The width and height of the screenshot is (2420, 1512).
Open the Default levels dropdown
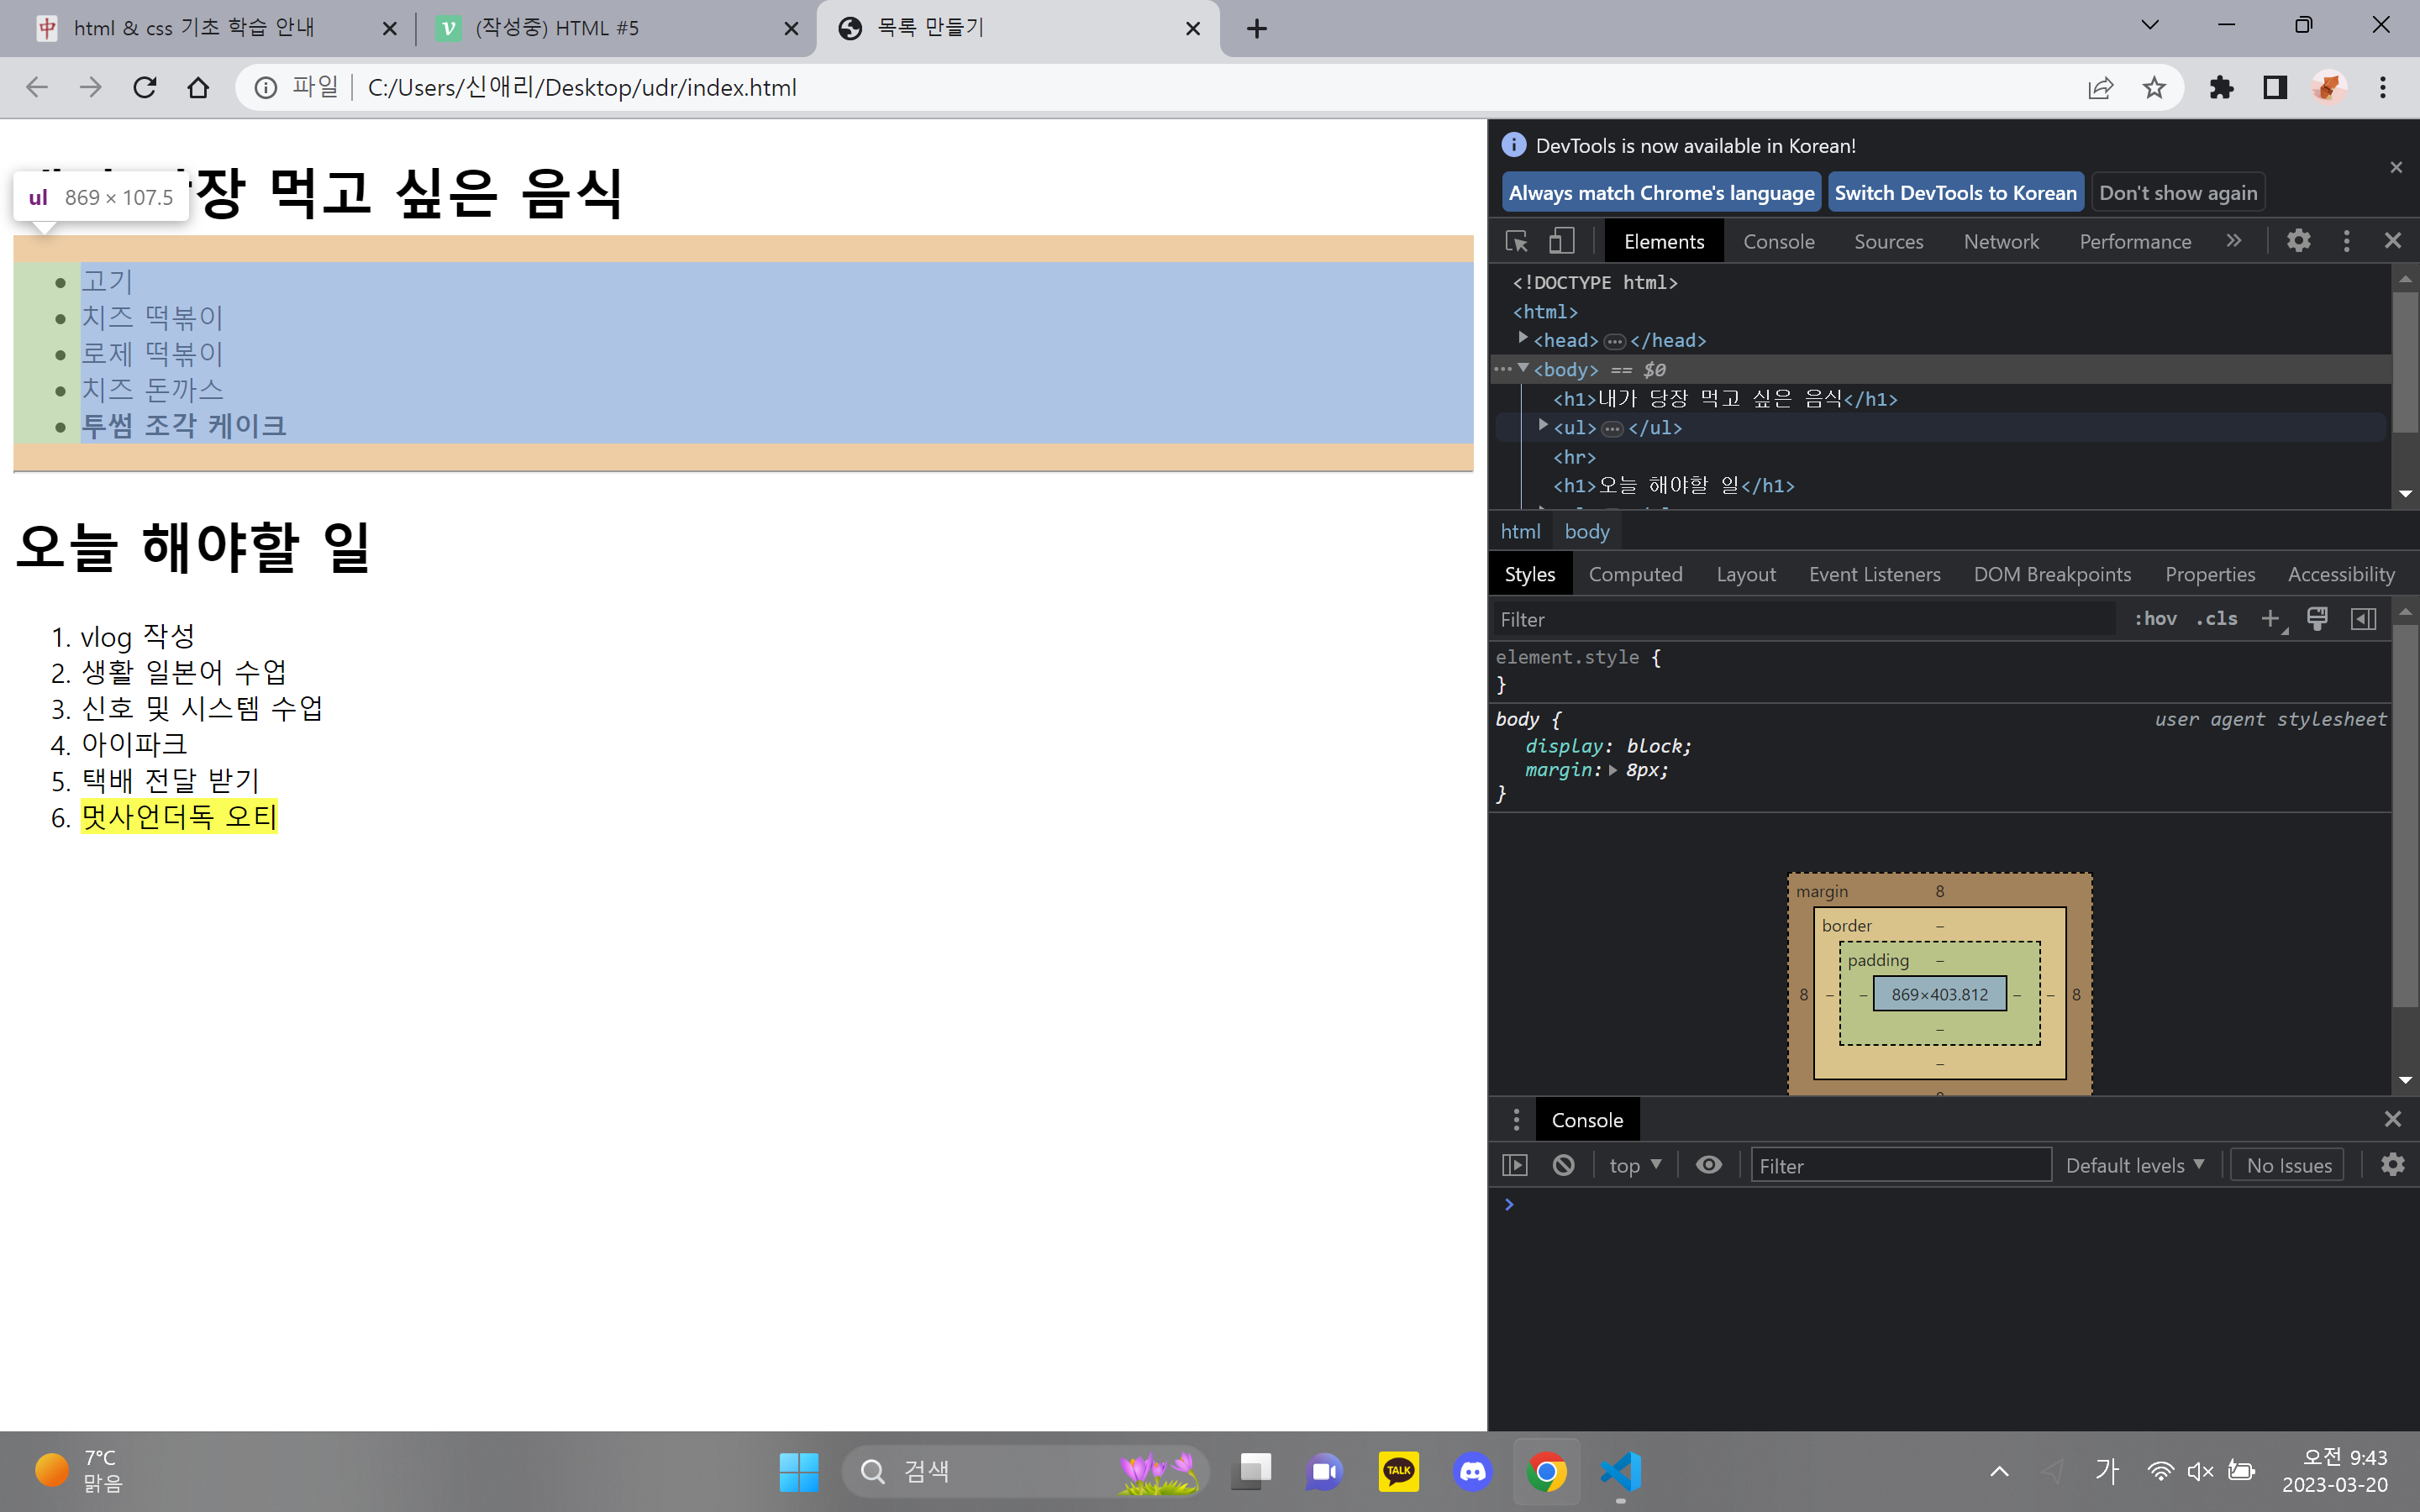tap(2134, 1165)
